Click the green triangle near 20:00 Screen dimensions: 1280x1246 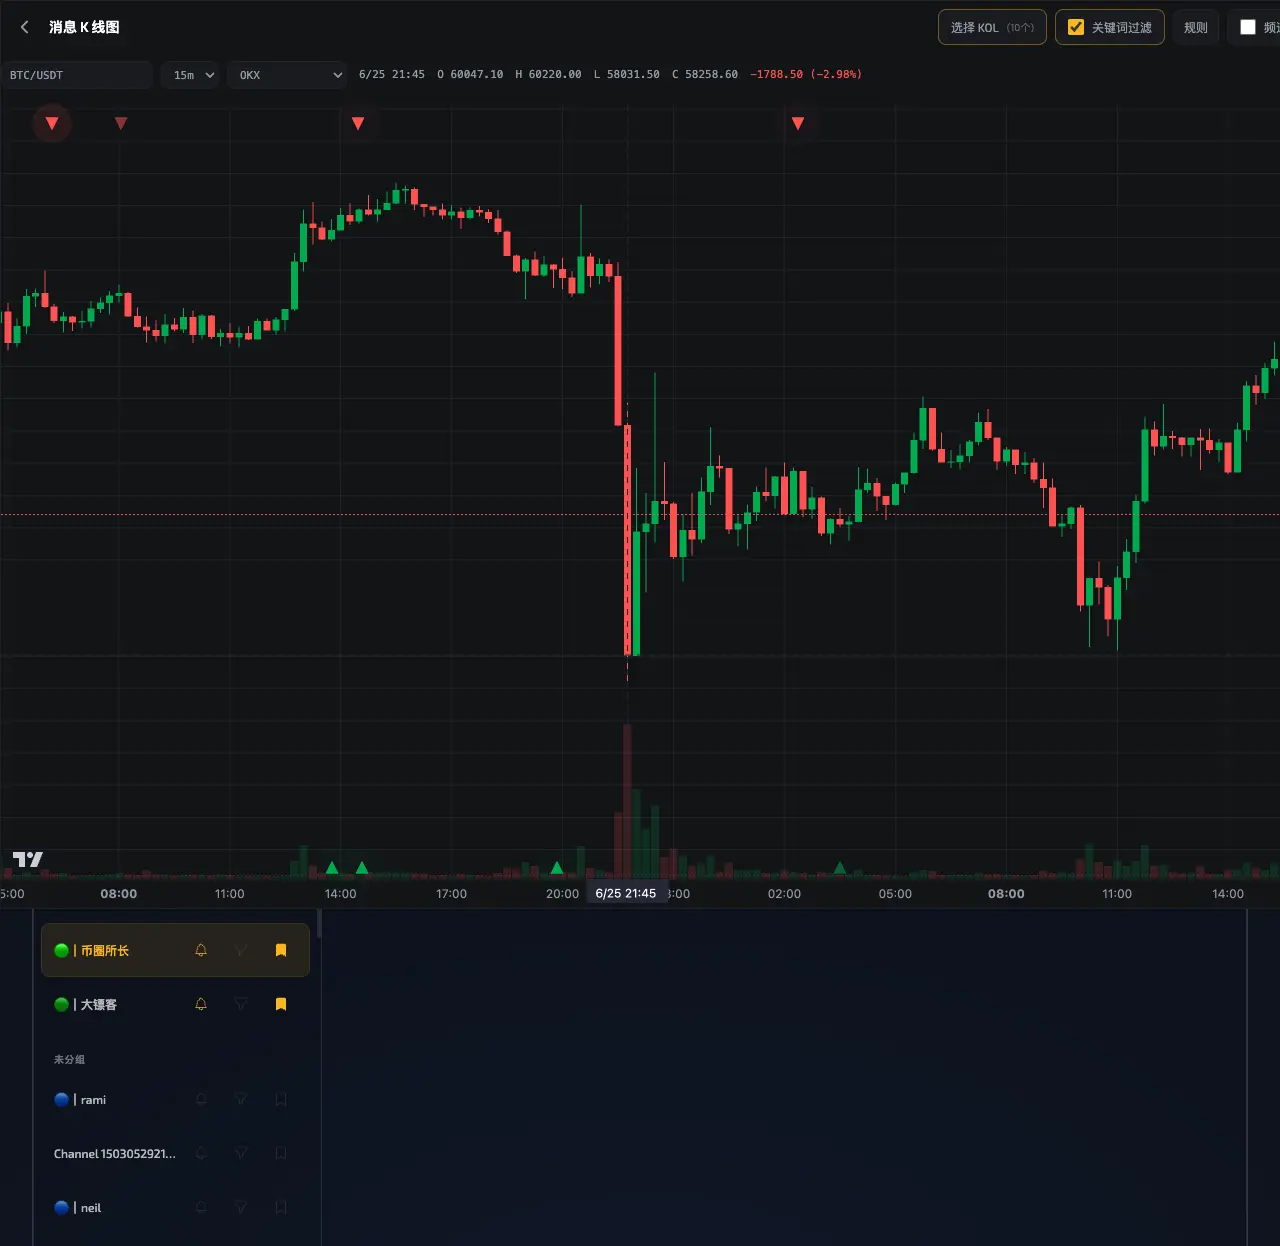(557, 867)
